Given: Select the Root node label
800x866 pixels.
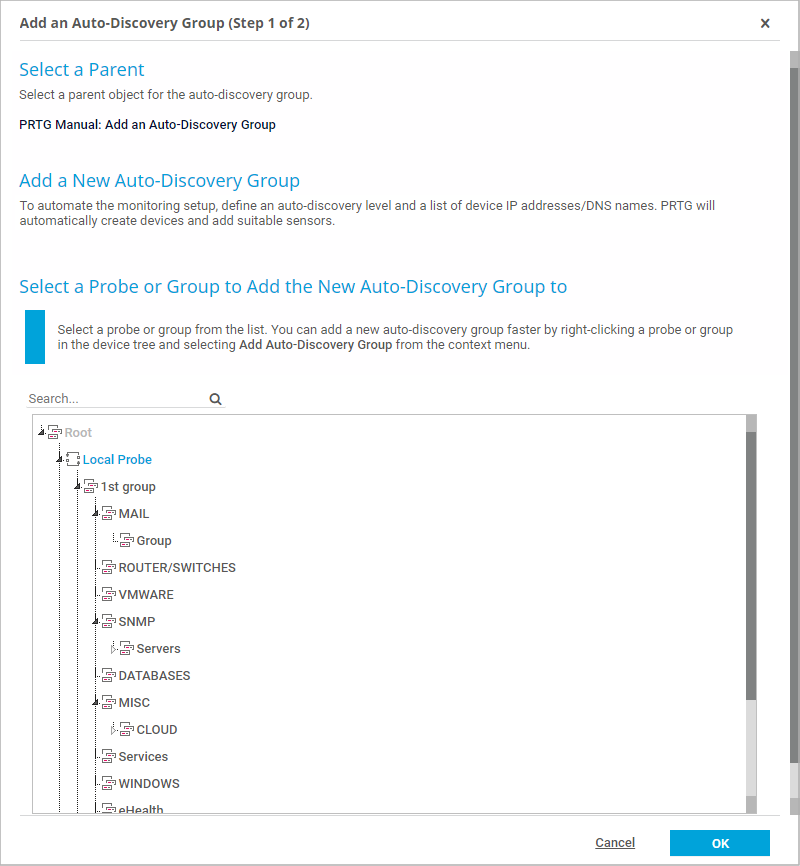Looking at the screenshot, I should [x=78, y=433].
